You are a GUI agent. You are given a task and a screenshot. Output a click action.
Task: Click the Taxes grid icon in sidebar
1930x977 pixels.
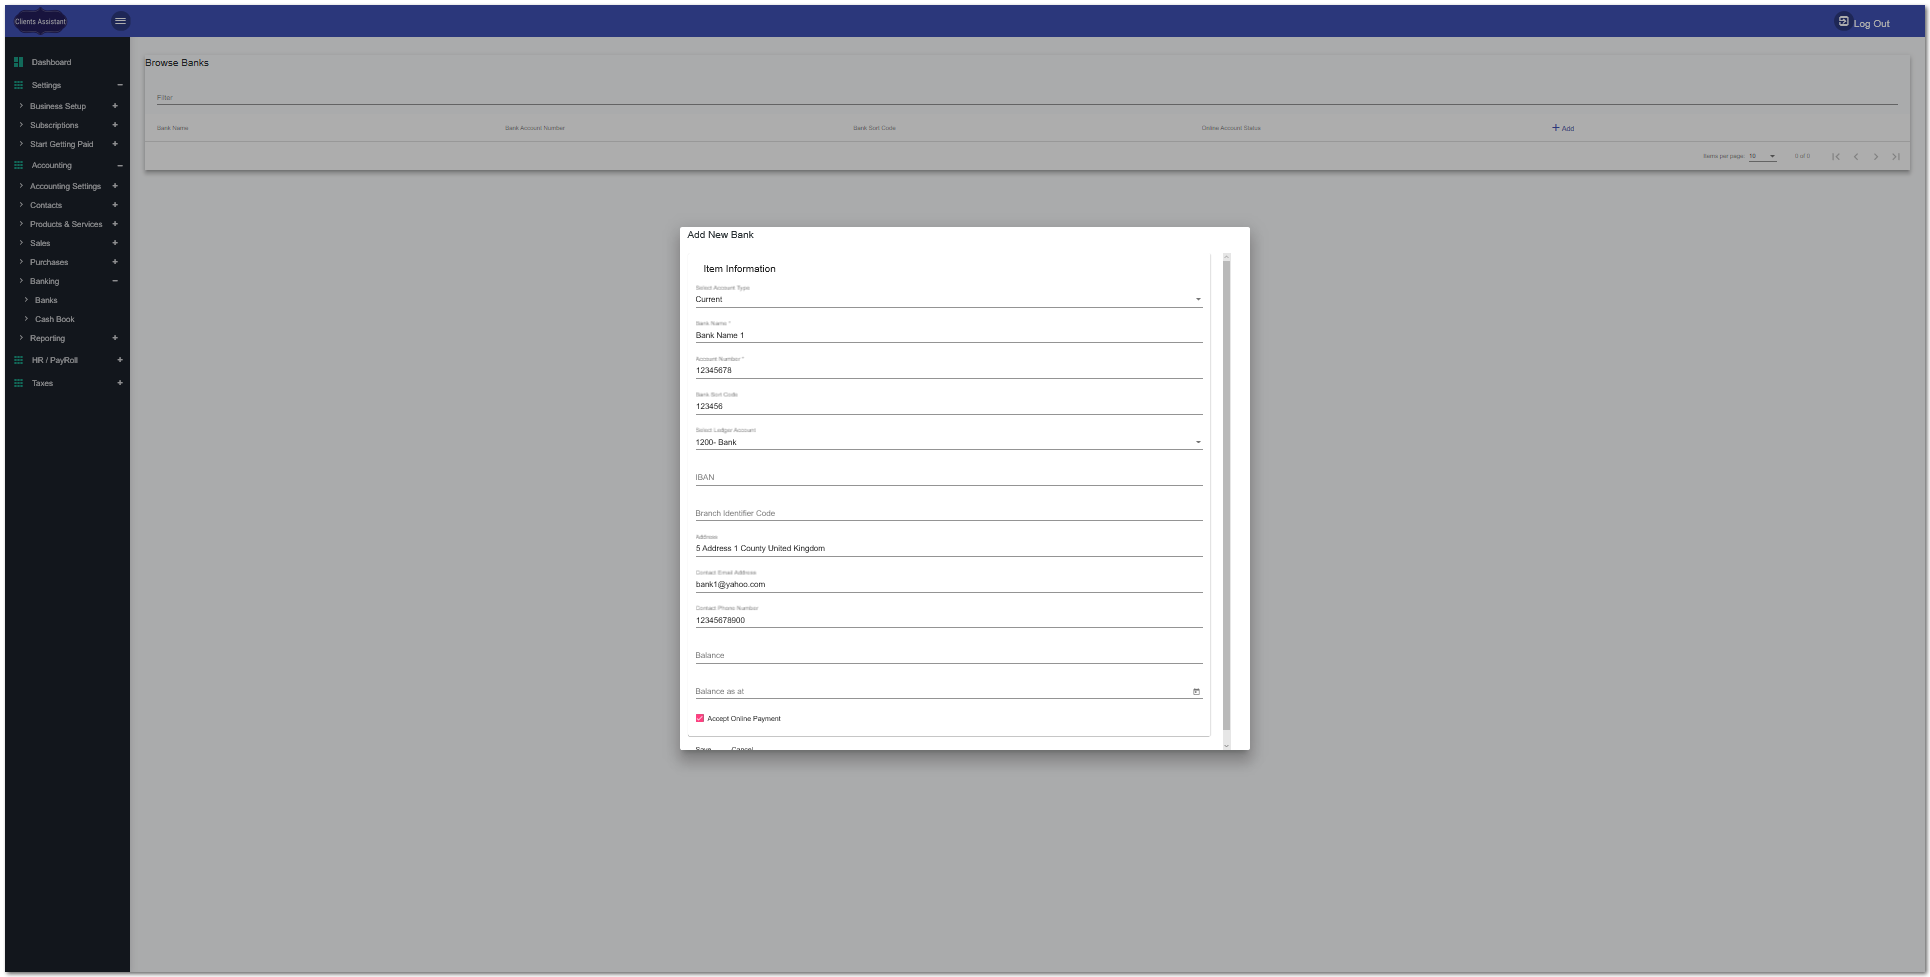coord(18,383)
